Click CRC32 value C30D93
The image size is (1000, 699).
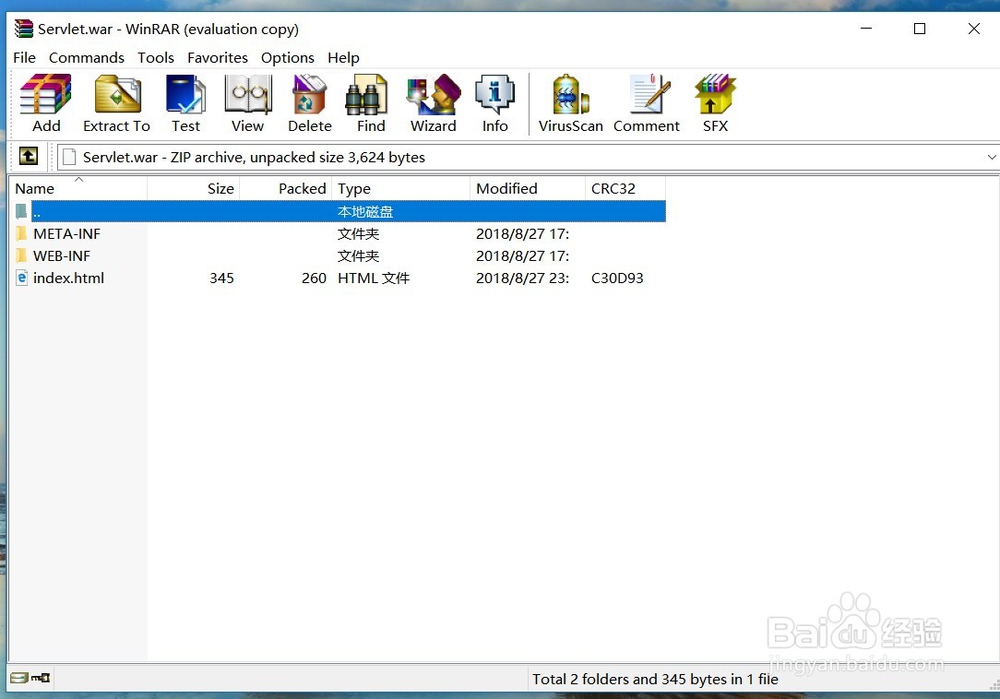coord(617,278)
